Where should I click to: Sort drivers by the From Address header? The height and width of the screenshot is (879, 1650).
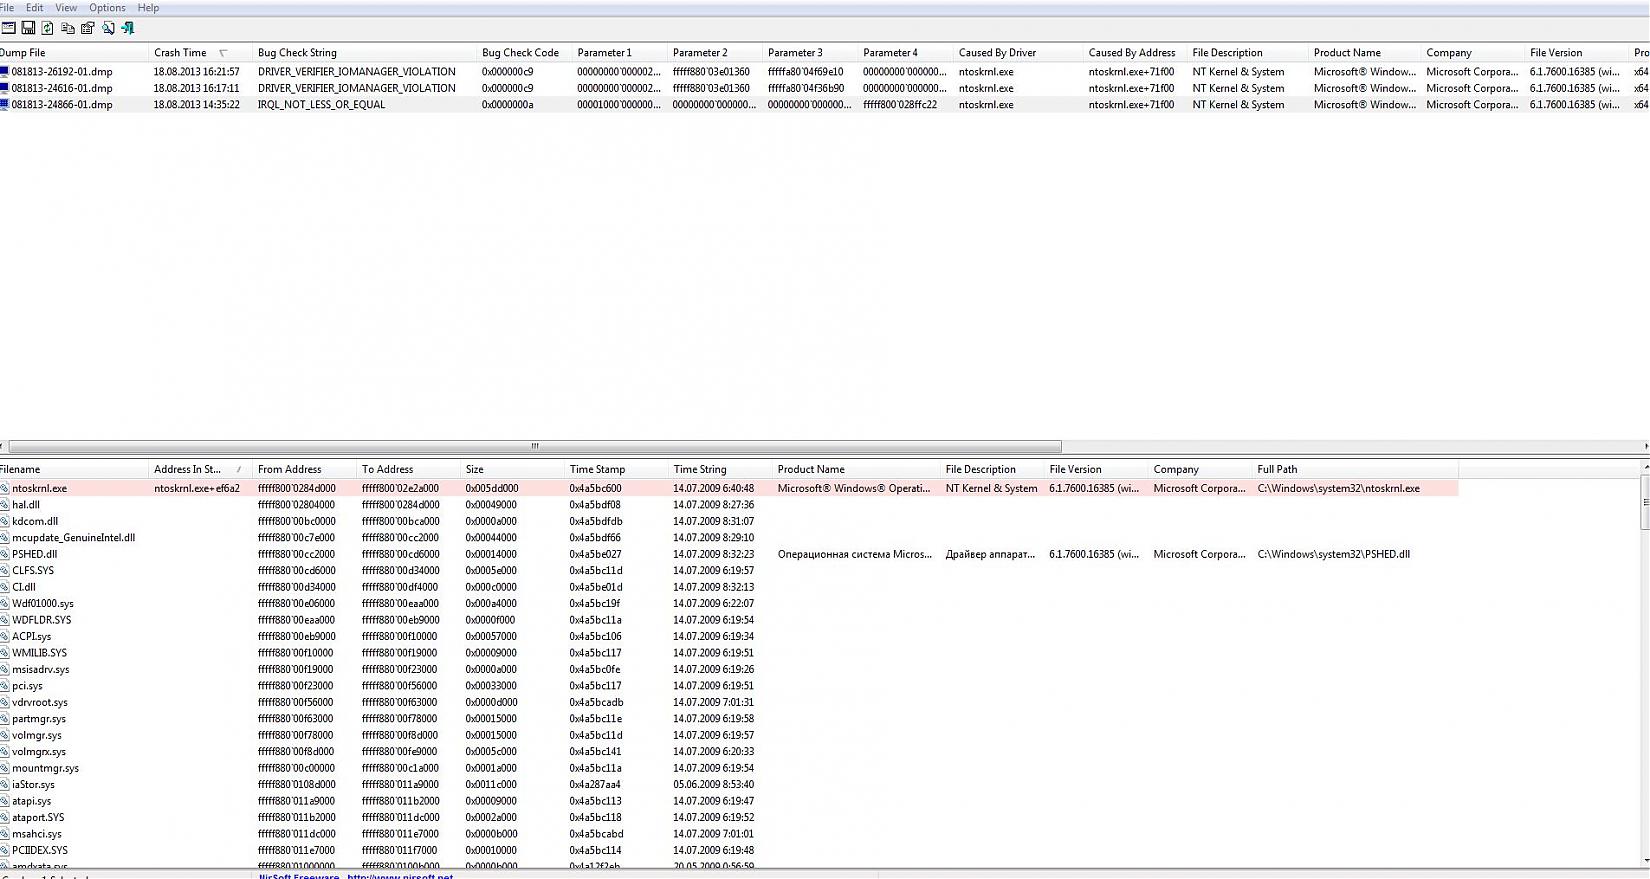point(304,469)
